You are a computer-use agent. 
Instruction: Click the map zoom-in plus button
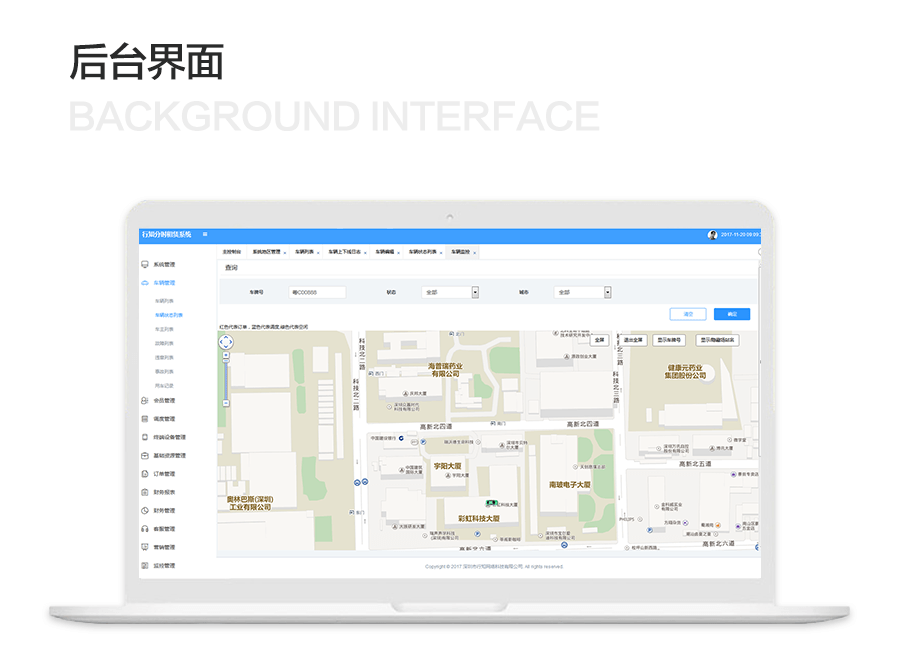click(x=226, y=355)
